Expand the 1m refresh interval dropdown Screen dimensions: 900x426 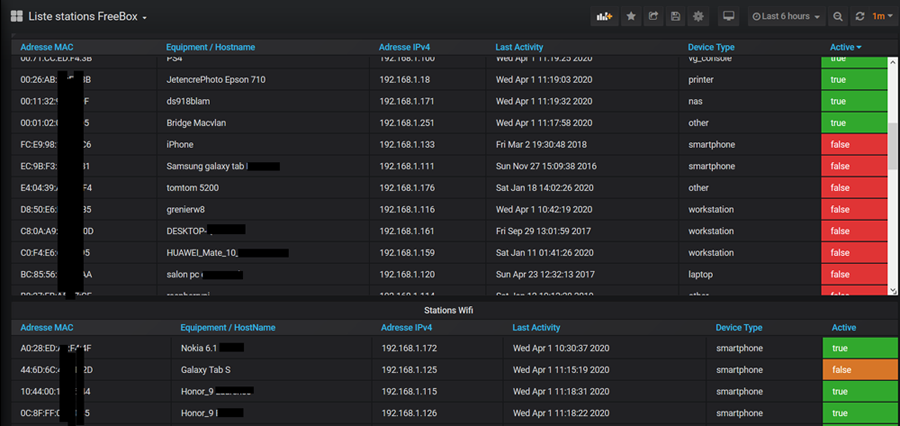(880, 17)
